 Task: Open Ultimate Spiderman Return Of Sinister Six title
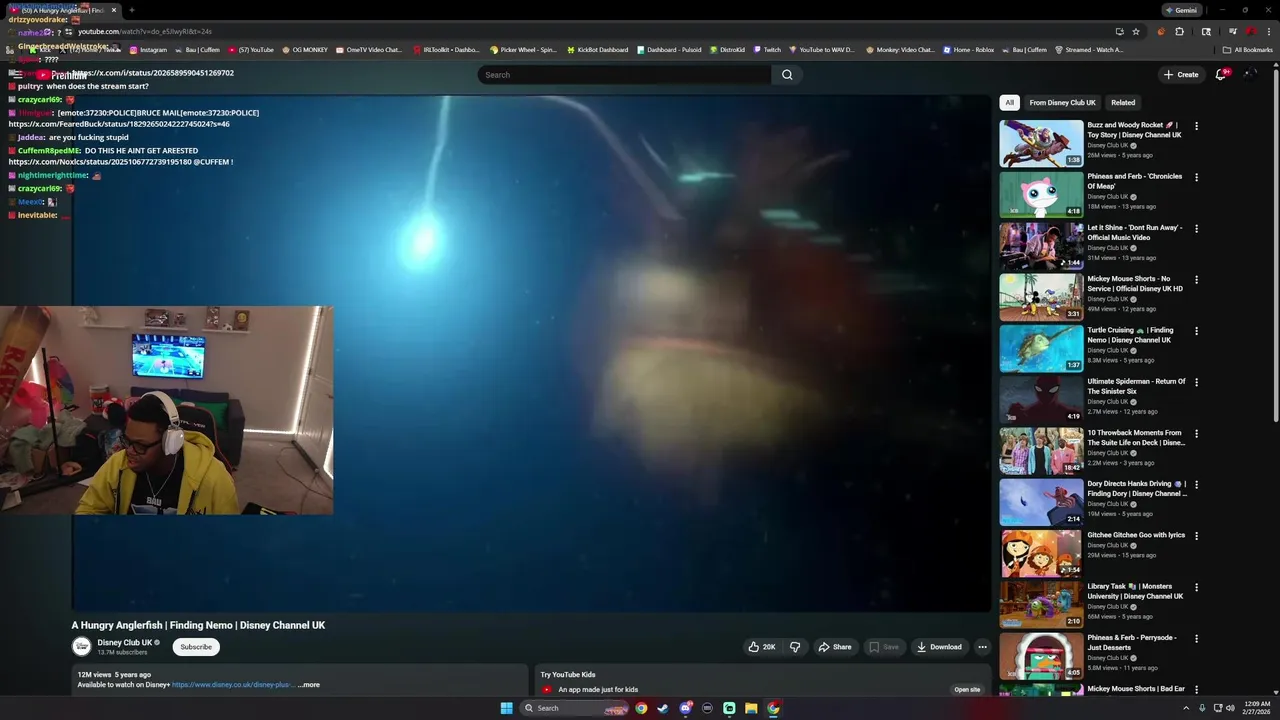click(x=1136, y=386)
